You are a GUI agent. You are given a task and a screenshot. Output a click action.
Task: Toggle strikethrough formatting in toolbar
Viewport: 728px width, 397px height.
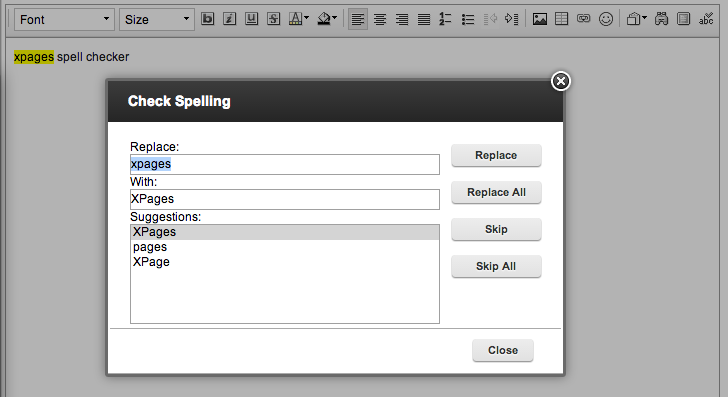click(x=273, y=19)
